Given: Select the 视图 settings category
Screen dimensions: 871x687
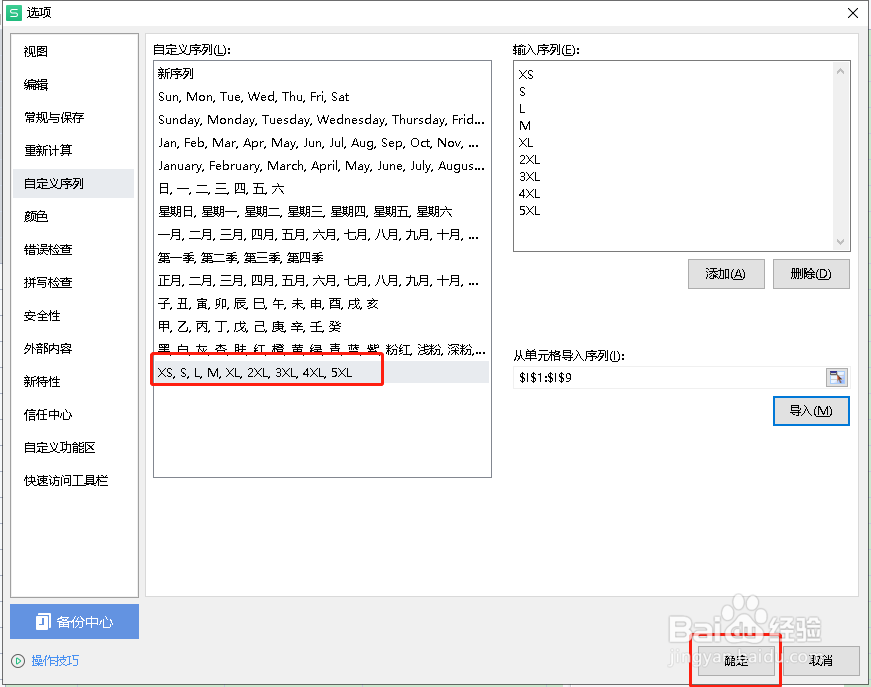Looking at the screenshot, I should [x=35, y=51].
